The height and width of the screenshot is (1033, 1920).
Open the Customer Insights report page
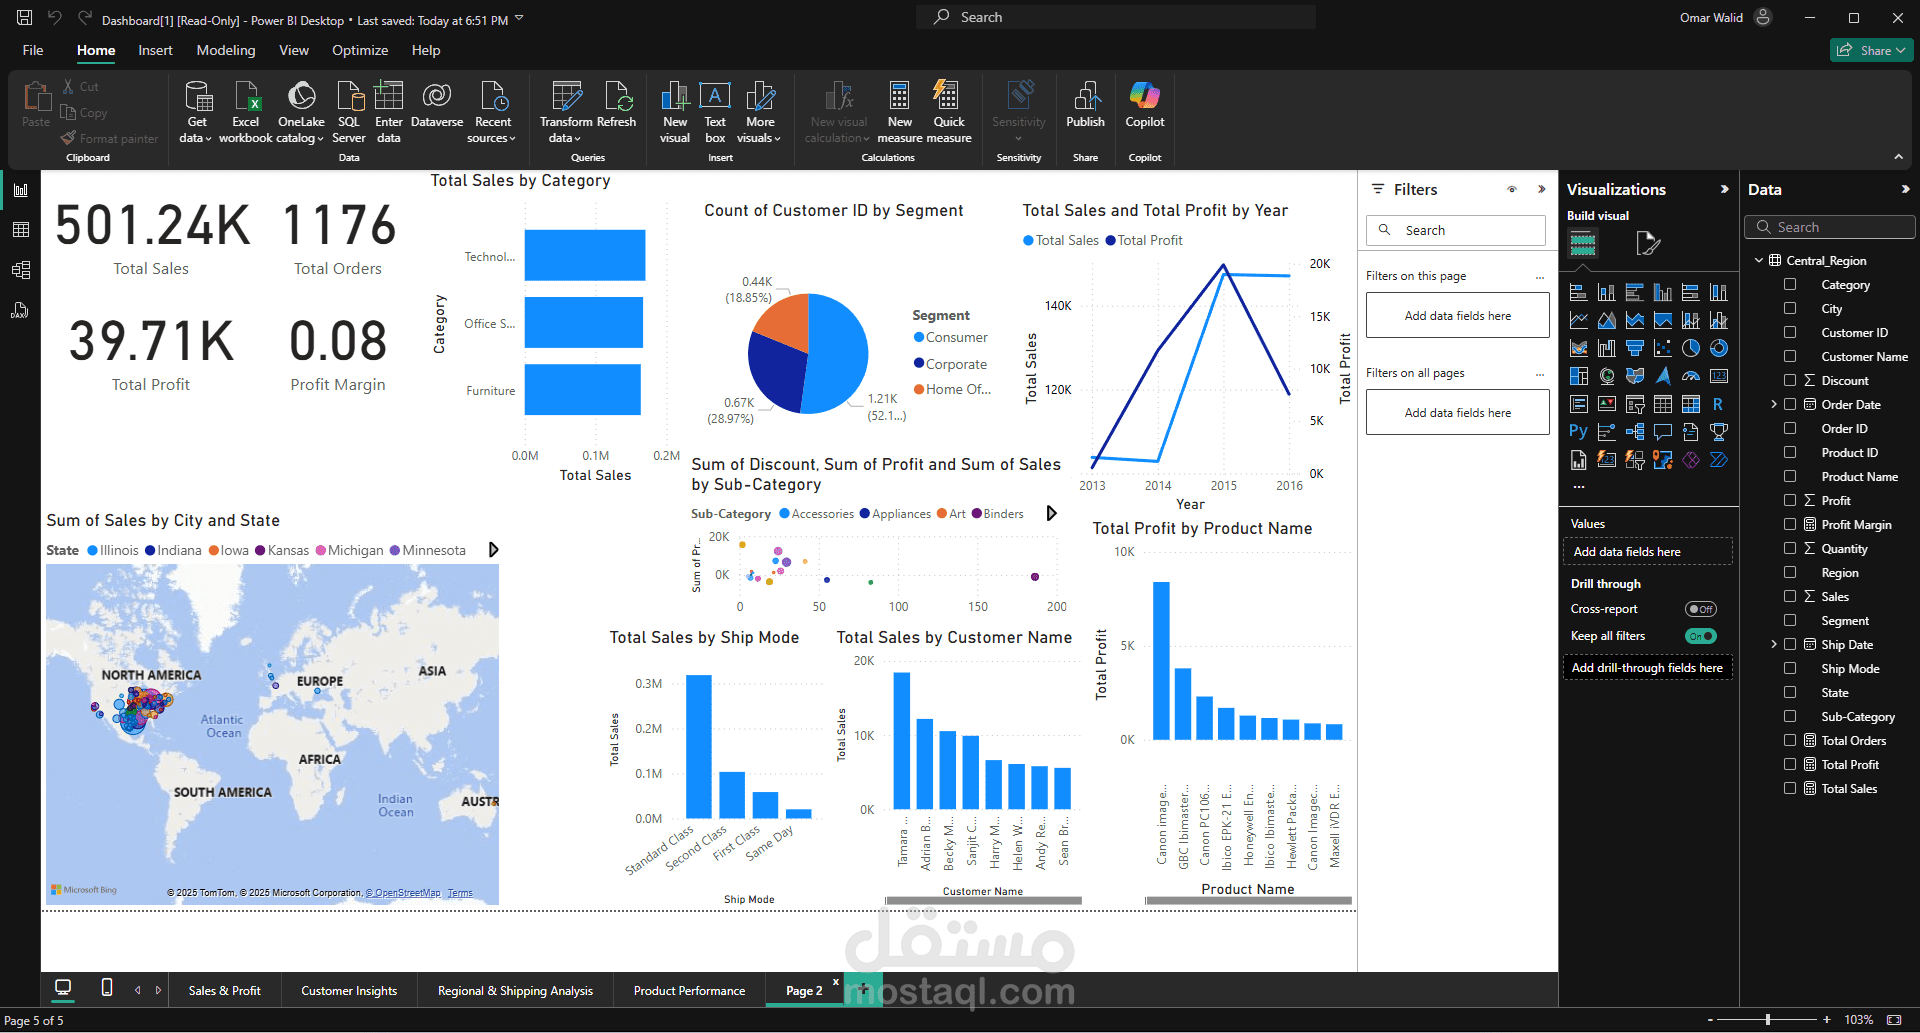point(349,990)
